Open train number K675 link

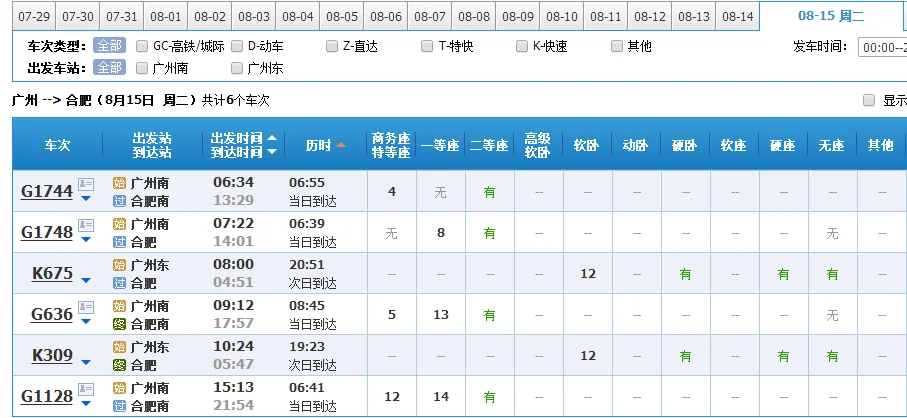click(52, 273)
